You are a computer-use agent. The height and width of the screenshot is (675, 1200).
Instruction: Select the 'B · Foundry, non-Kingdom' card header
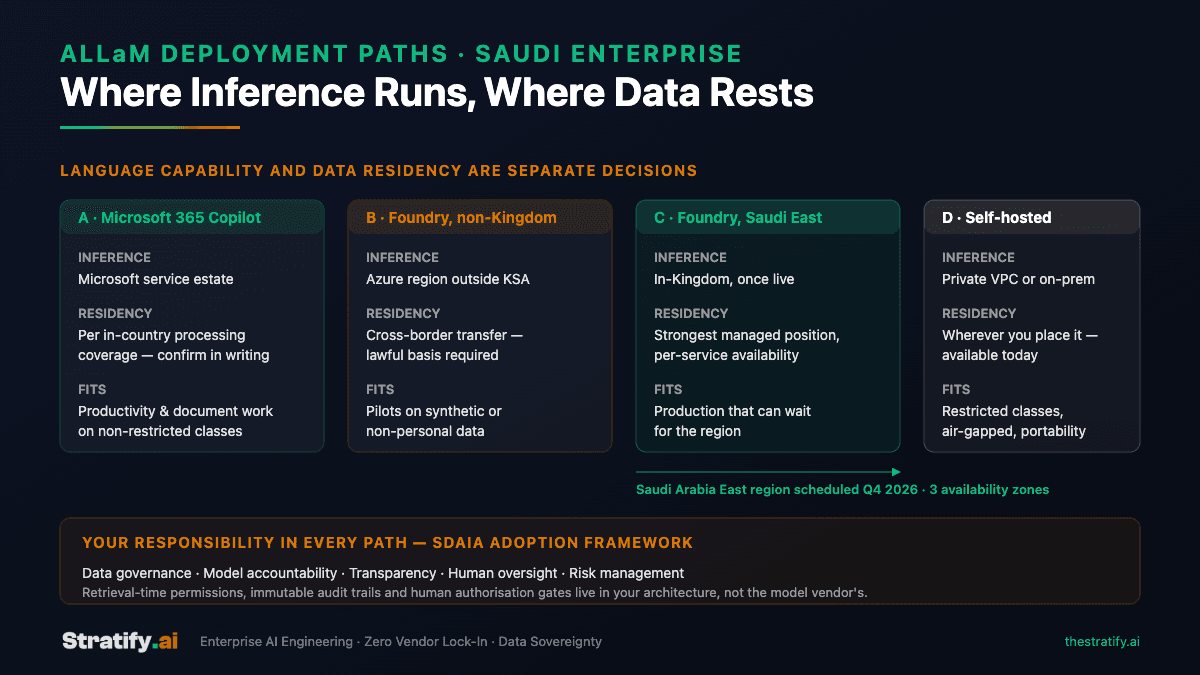click(x=480, y=217)
